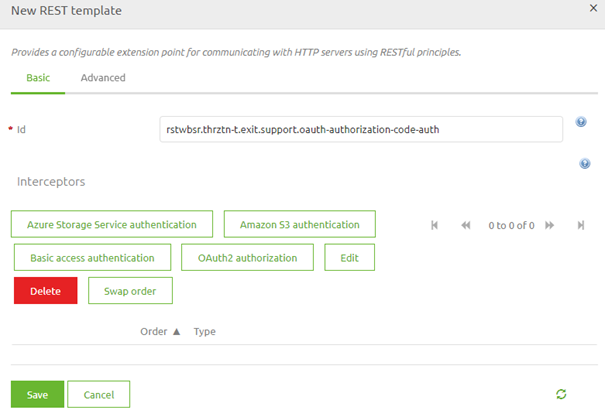Focus the Id input field
The image size is (605, 417).
pyautogui.click(x=361, y=129)
